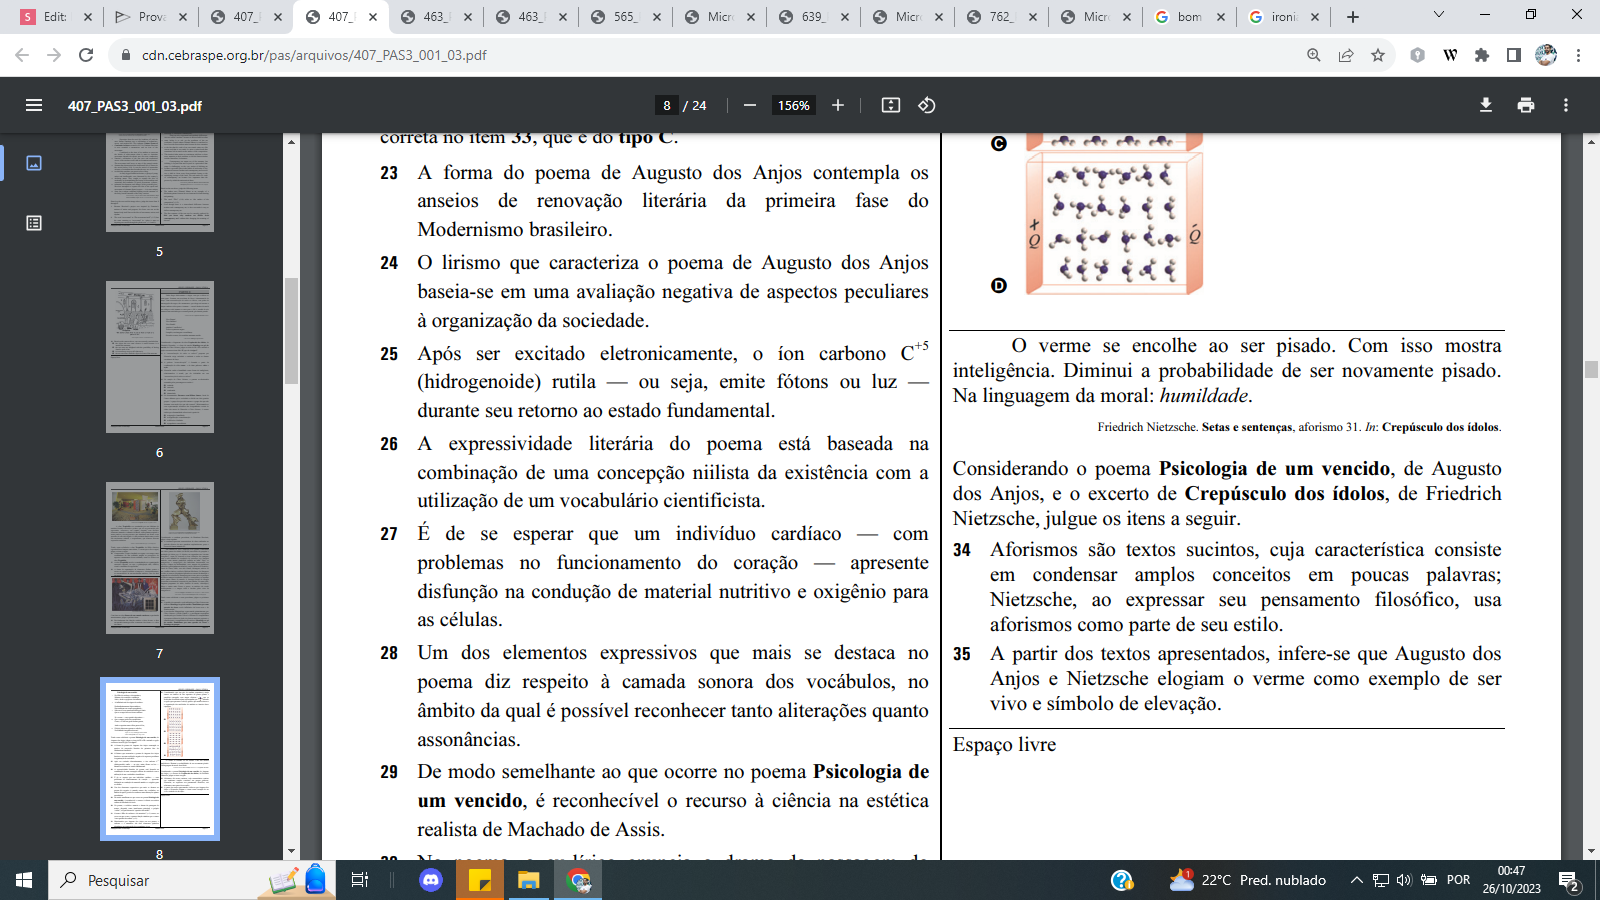Click thumbnail panel scrollbar handle
The width and height of the screenshot is (1600, 900).
point(291,331)
